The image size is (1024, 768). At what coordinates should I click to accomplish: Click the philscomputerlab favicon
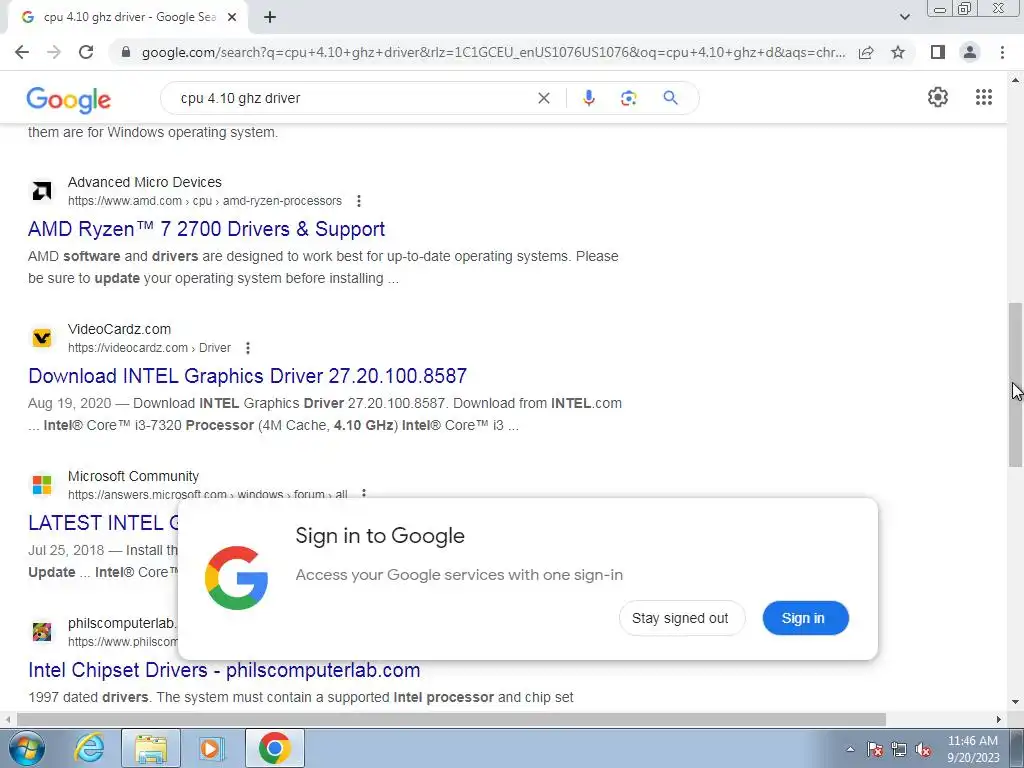tap(42, 632)
